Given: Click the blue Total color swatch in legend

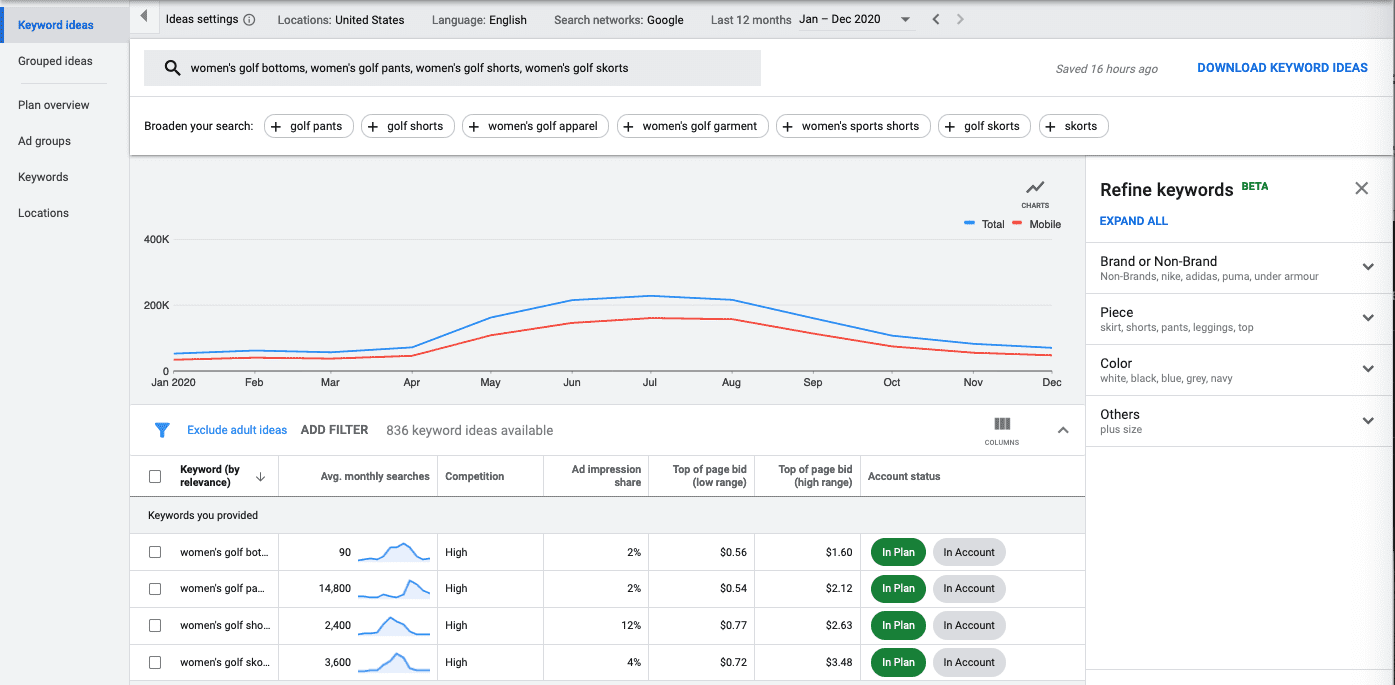Looking at the screenshot, I should tap(967, 224).
